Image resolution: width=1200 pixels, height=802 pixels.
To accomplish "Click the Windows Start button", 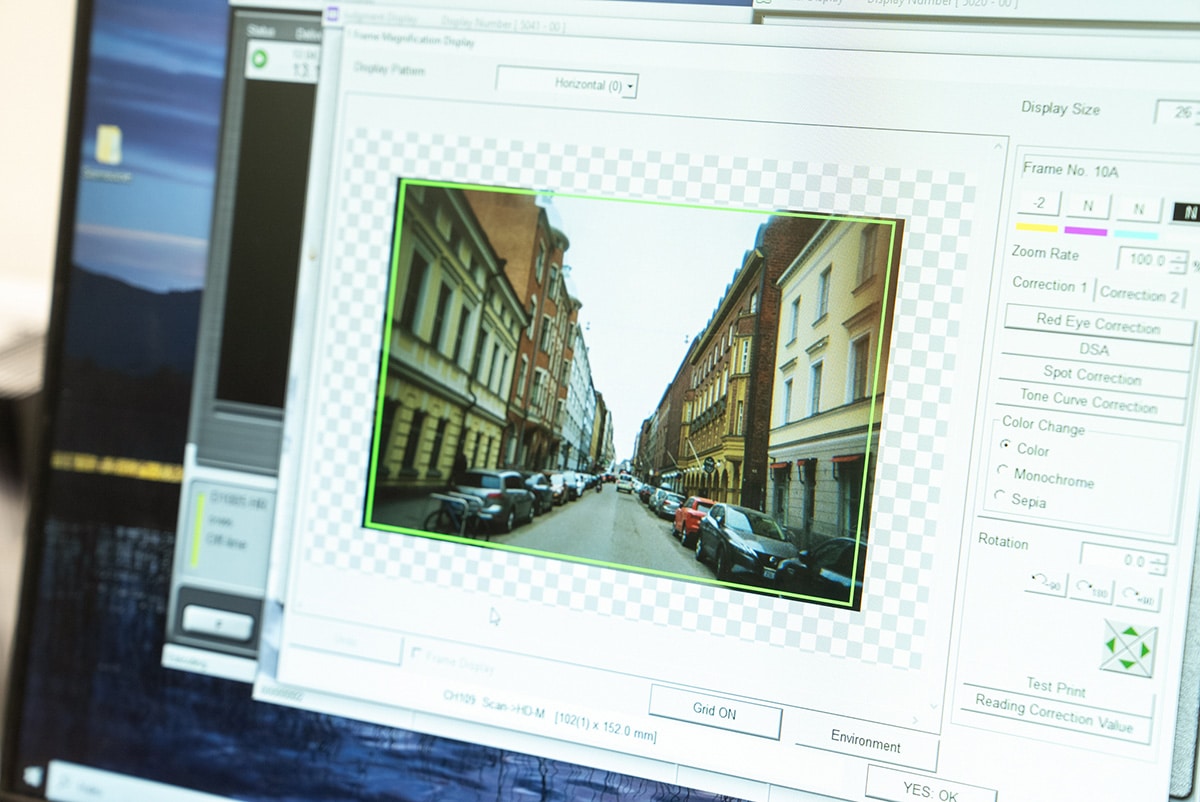I will (x=33, y=775).
